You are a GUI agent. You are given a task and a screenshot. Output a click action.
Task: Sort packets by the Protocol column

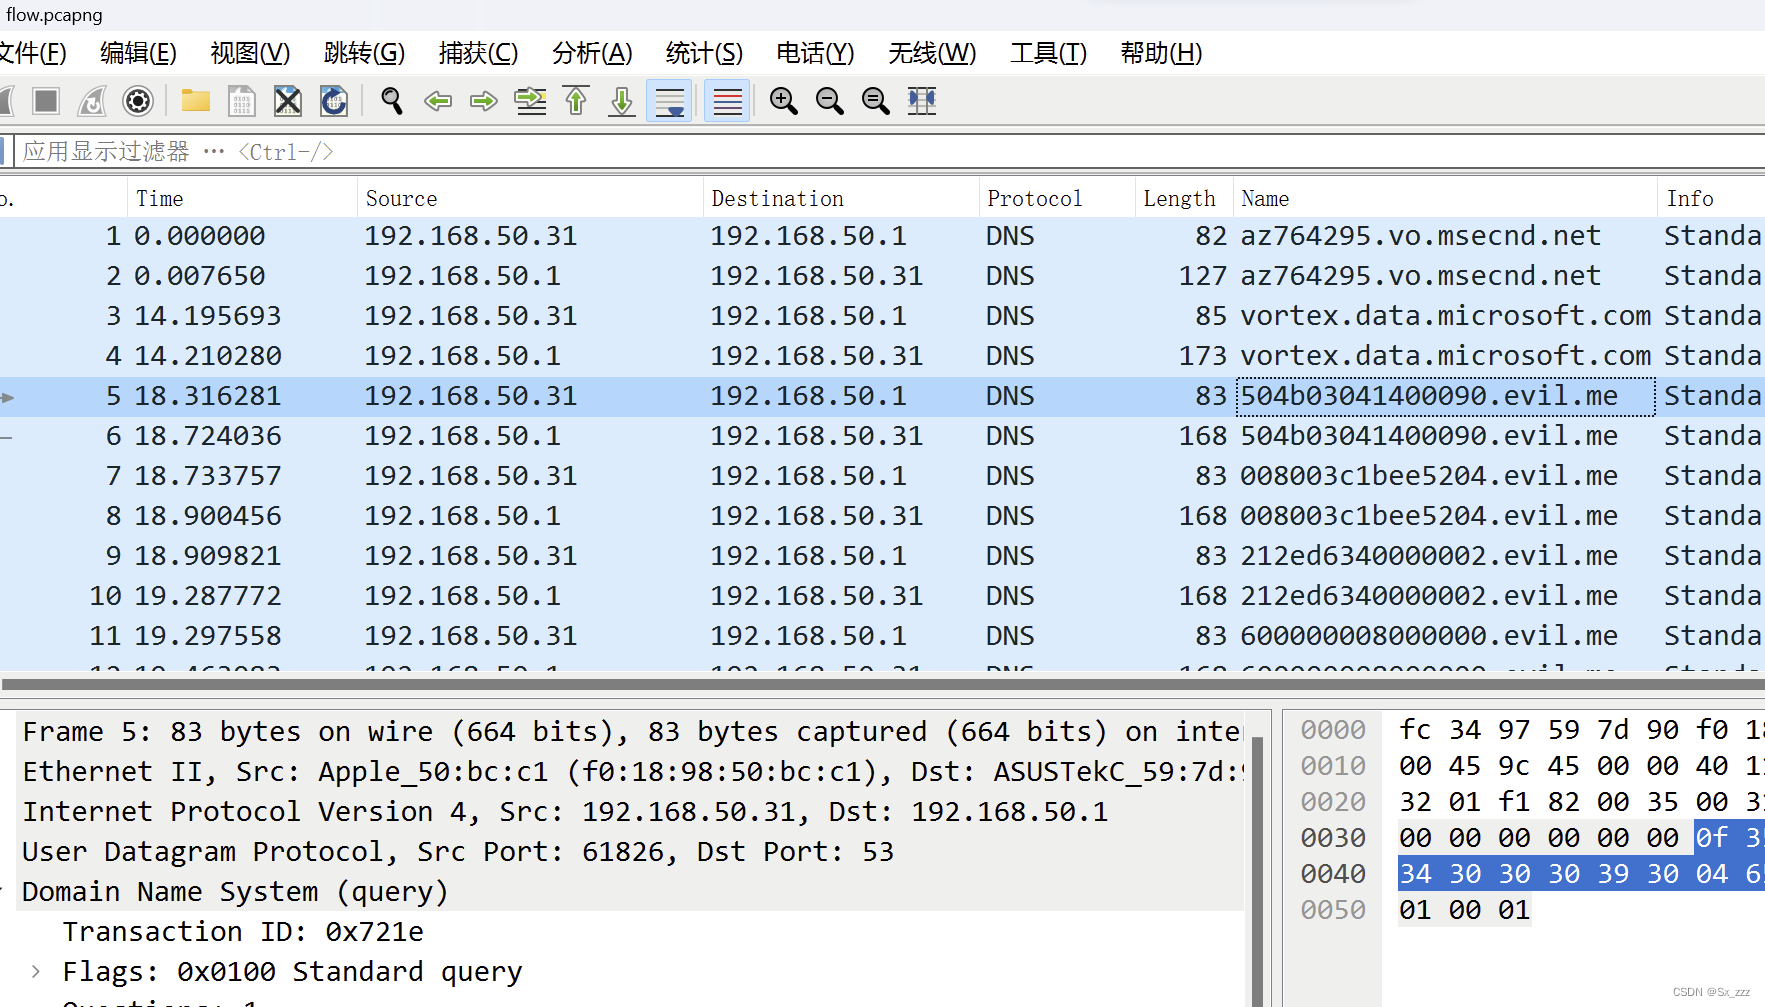1034,197
